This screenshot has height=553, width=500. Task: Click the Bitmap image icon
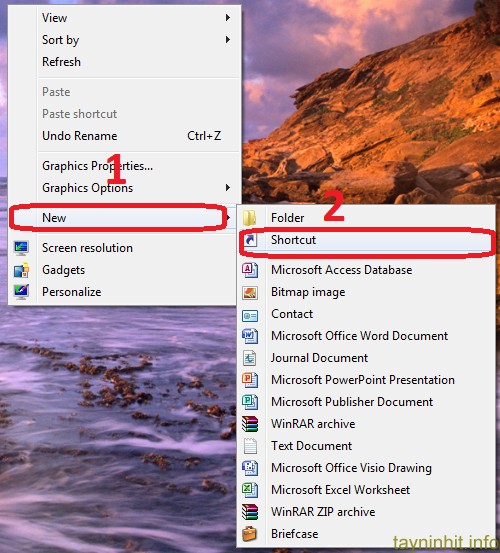[250, 292]
